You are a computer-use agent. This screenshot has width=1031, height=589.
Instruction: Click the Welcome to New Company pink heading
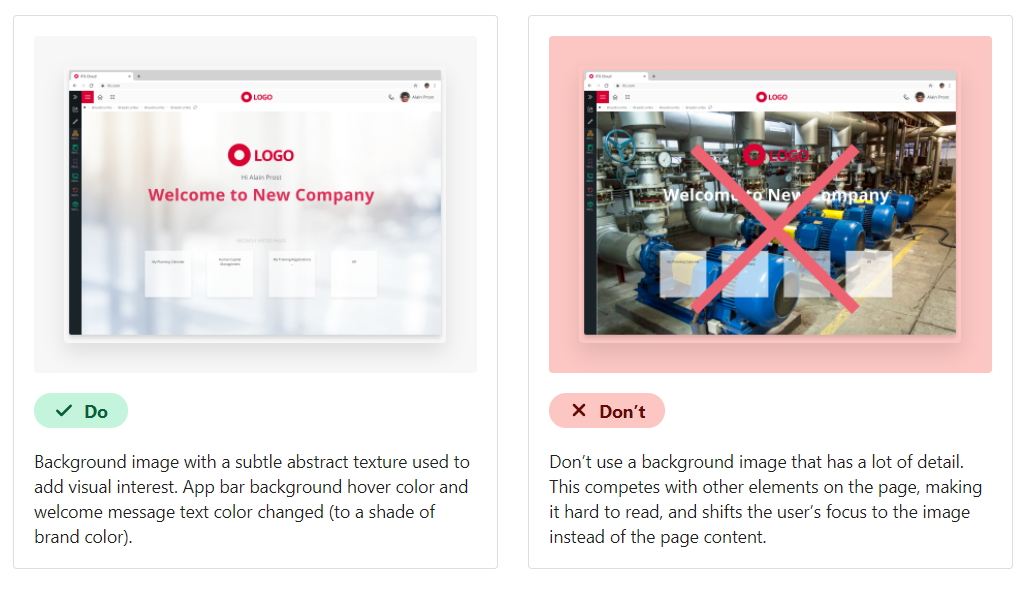click(261, 195)
